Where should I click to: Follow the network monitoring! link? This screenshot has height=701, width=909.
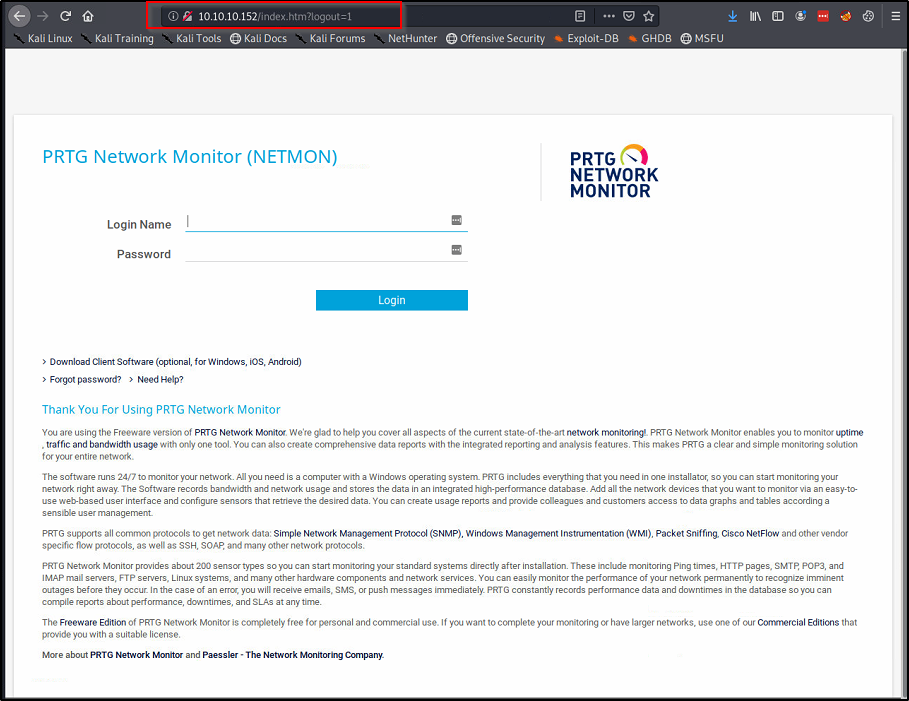(x=606, y=433)
